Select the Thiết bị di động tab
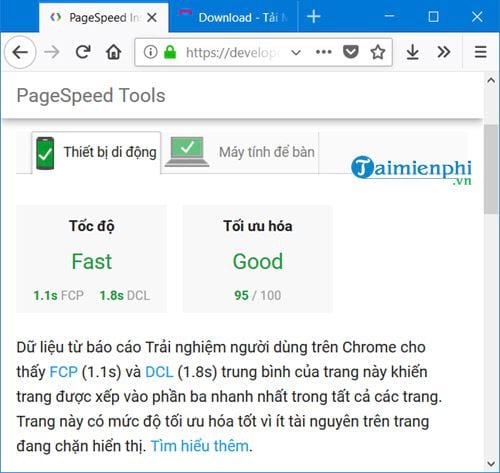Screen dimensions: 500x473 pyautogui.click(x=96, y=153)
